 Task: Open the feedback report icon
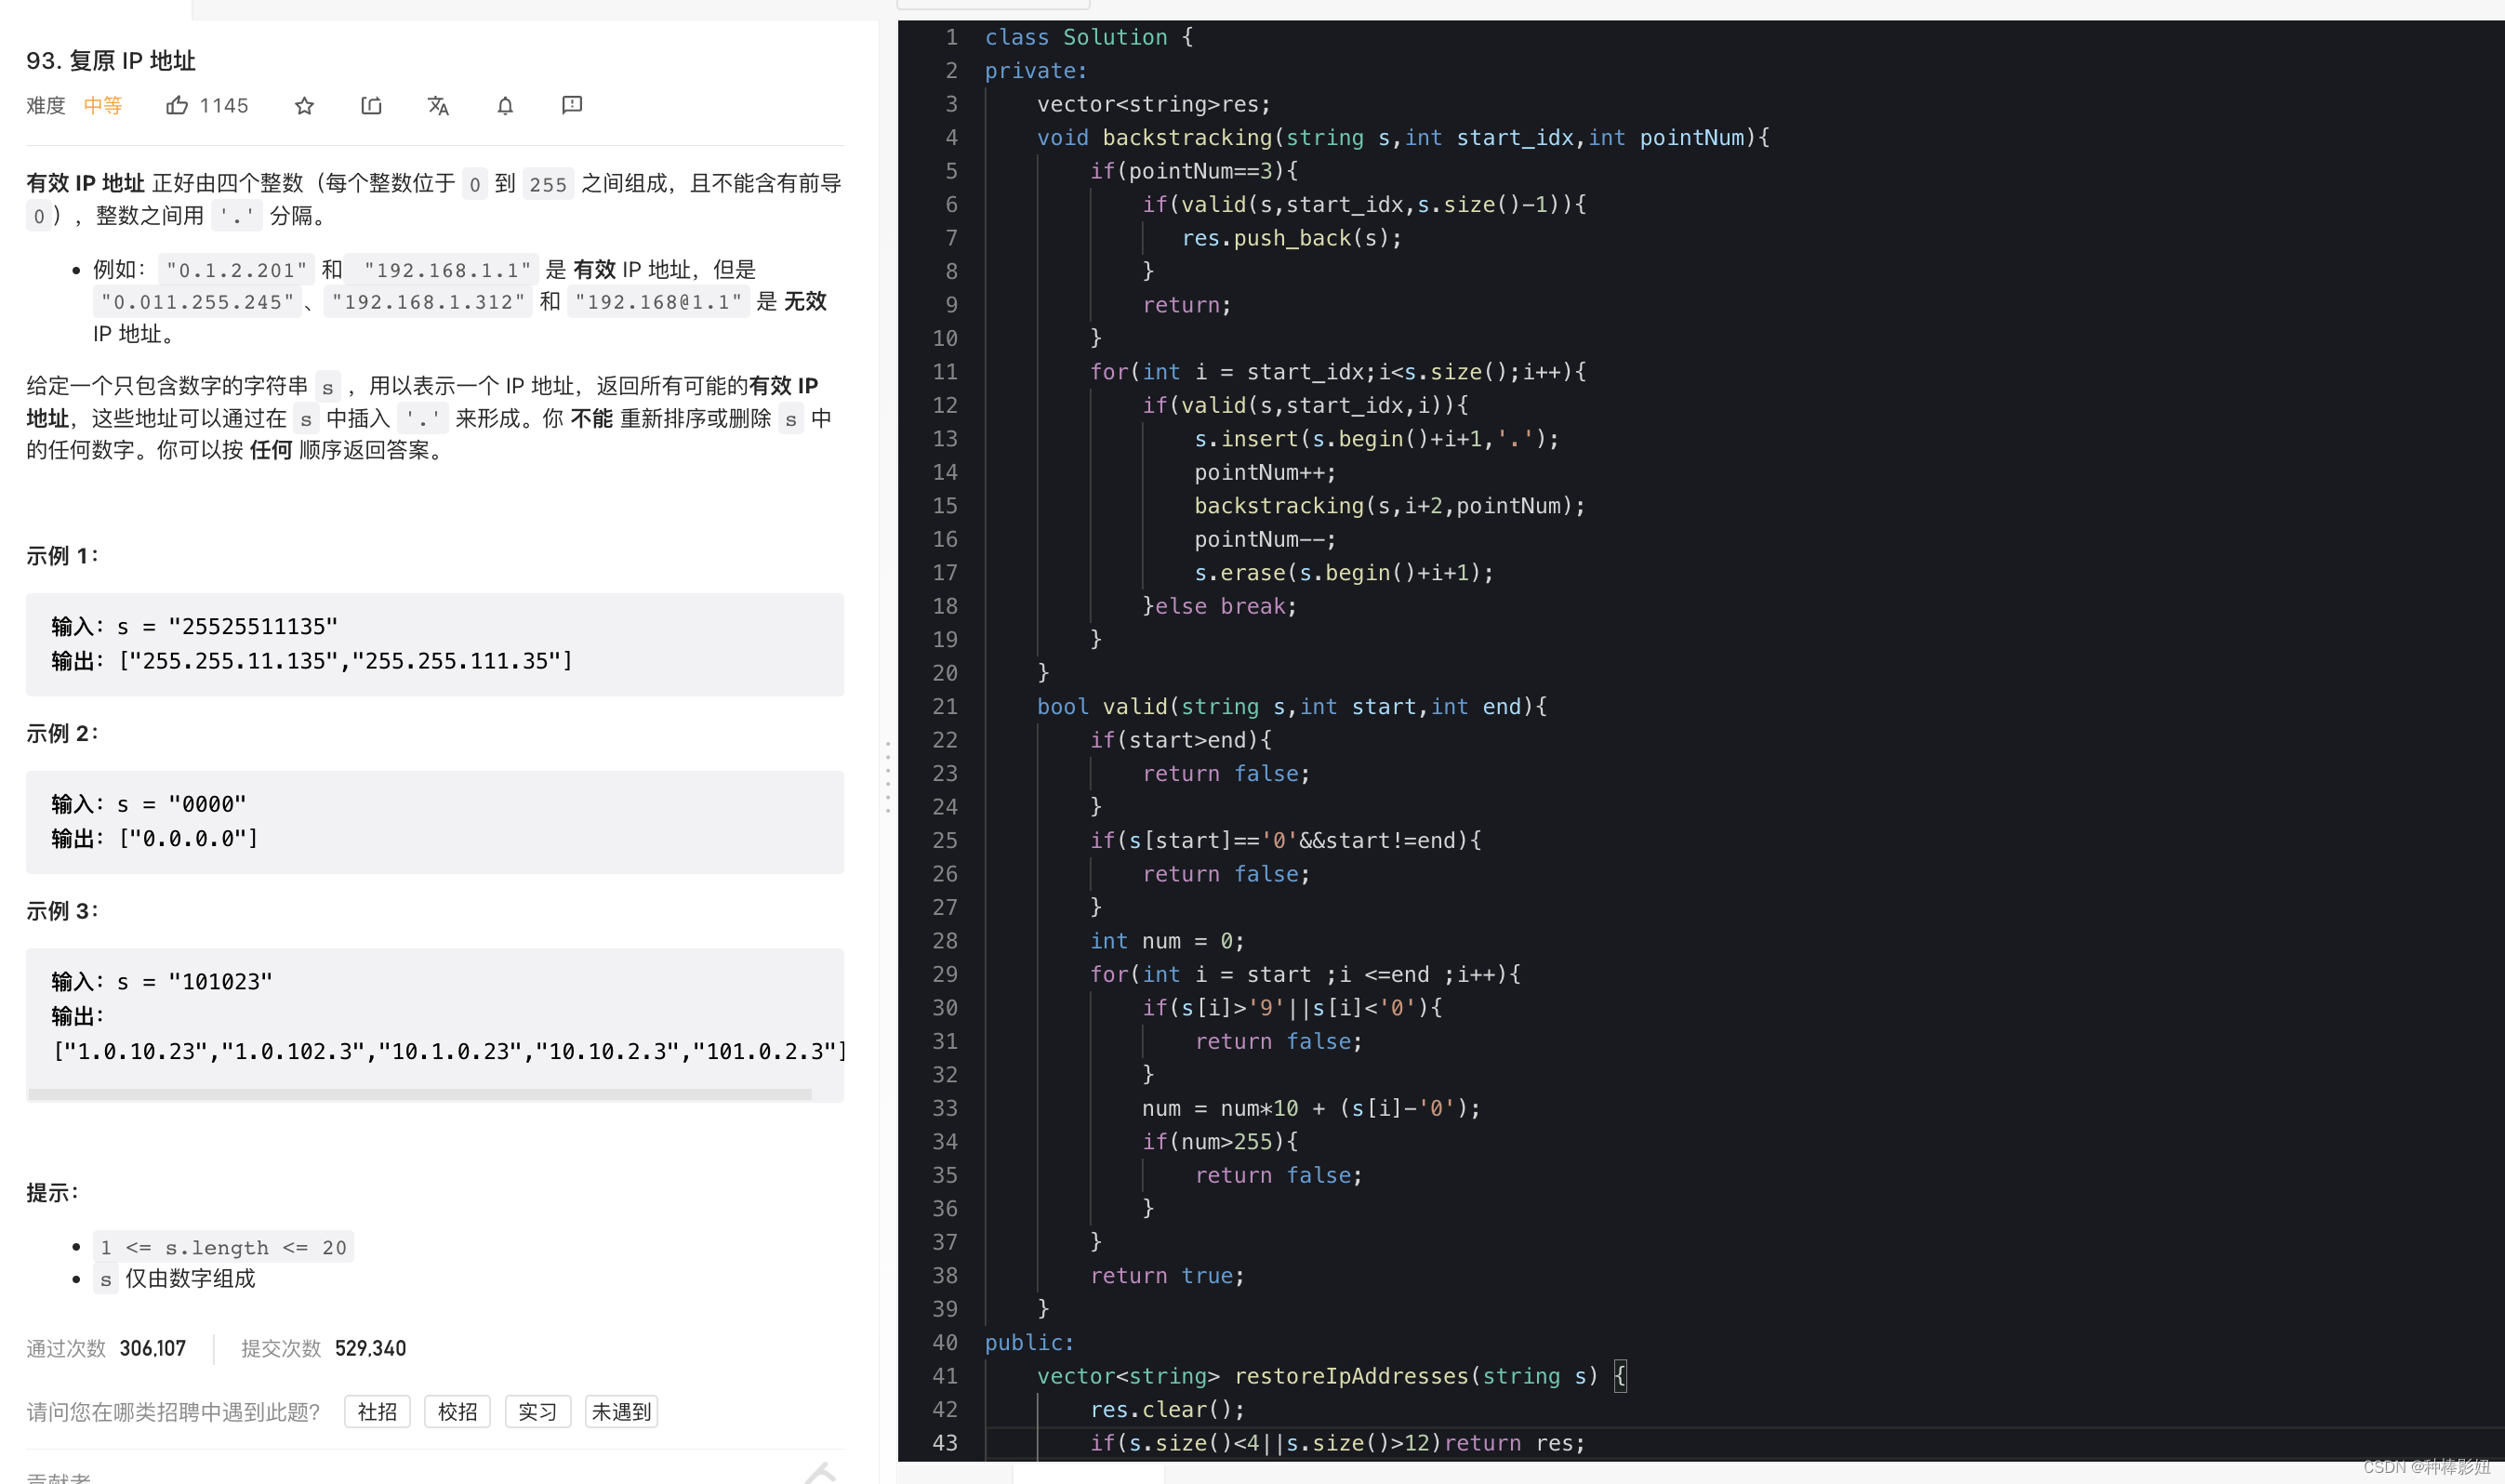coord(572,105)
